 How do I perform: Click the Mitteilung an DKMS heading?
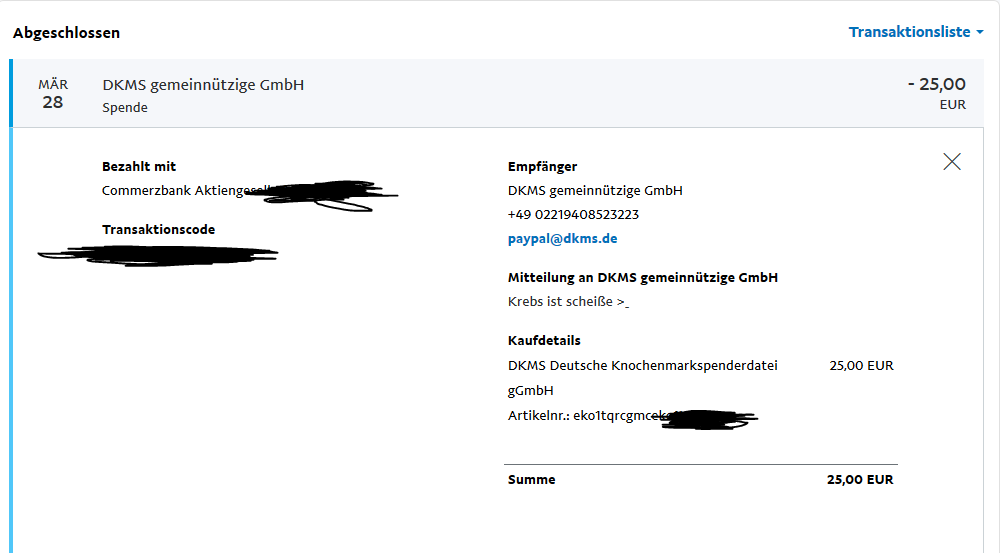click(643, 277)
